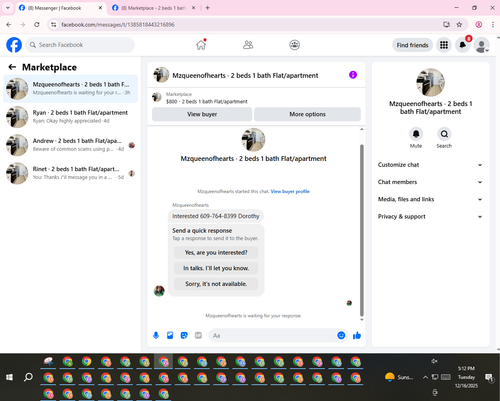This screenshot has width=500, height=401.
Task: View site information icon in address bar
Action: pos(54,24)
